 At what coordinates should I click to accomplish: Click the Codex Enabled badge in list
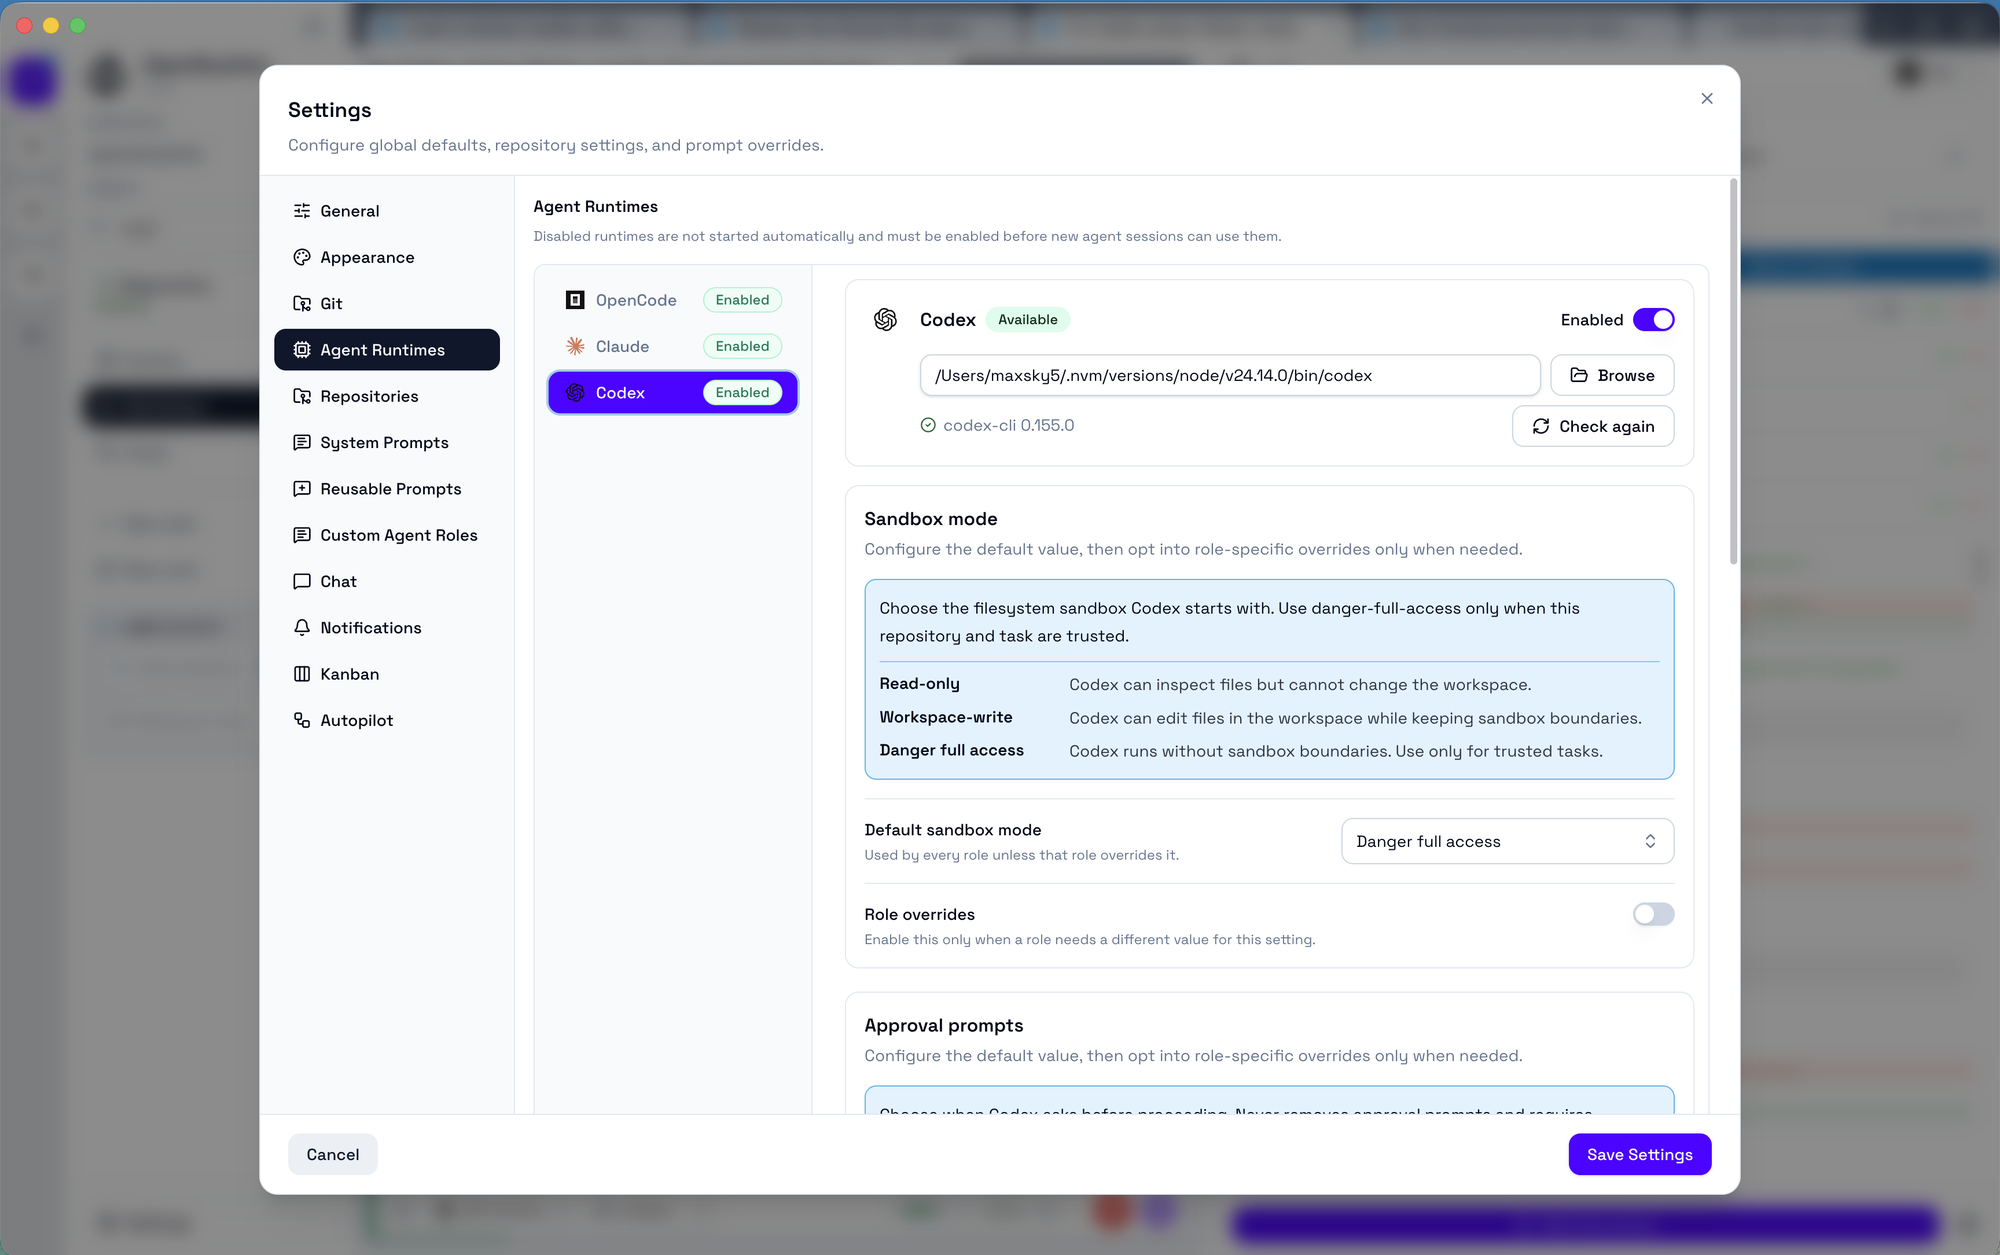click(x=742, y=393)
